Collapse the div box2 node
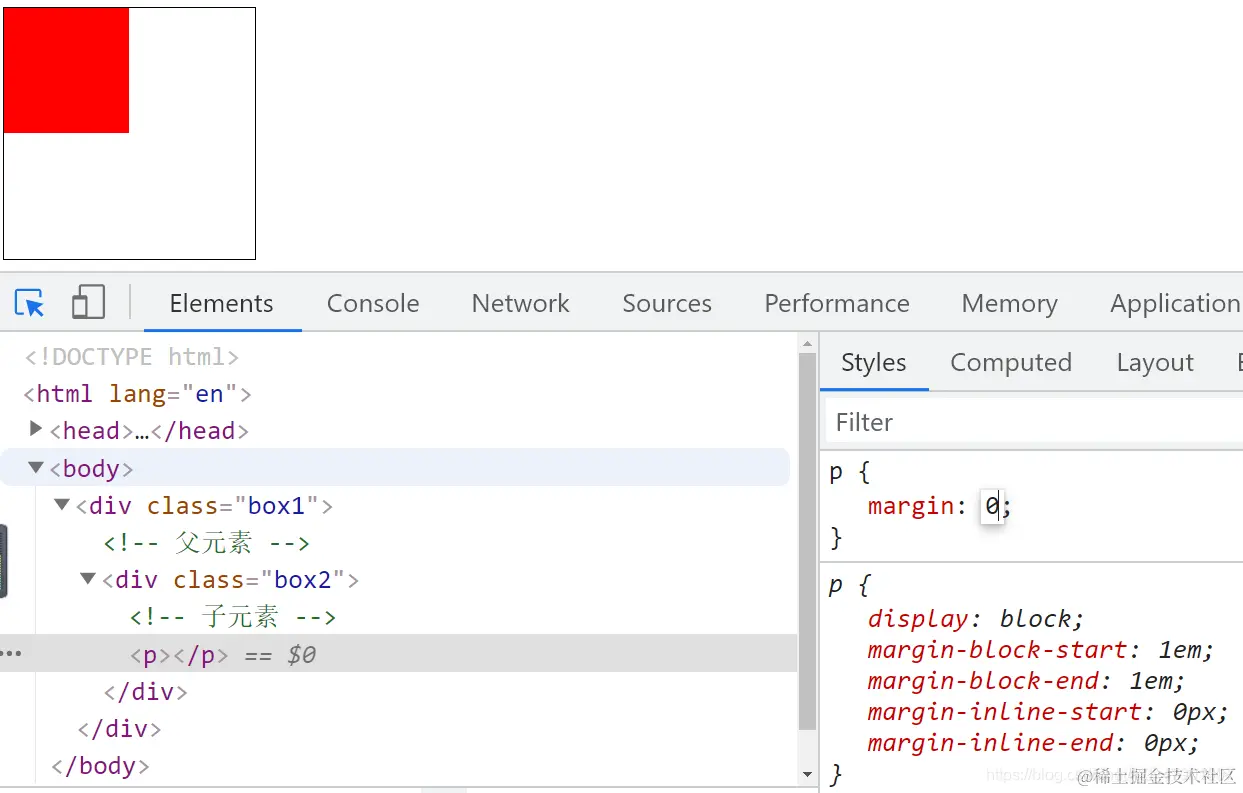Viewport: 1243px width, 793px height. point(88,579)
